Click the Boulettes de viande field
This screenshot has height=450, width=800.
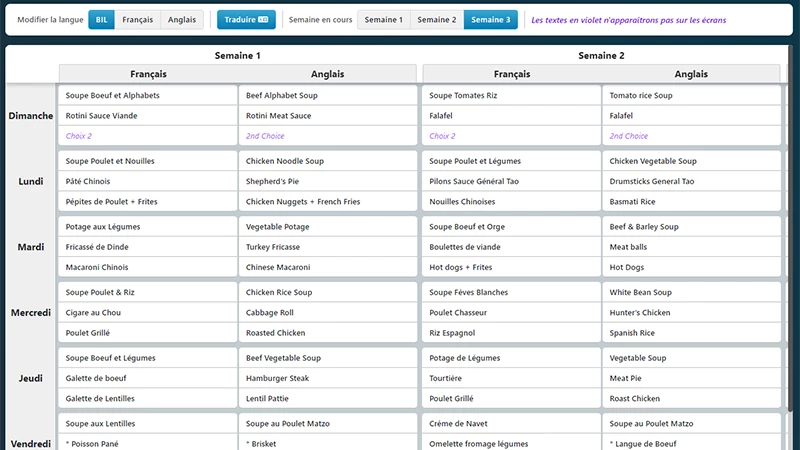click(511, 247)
